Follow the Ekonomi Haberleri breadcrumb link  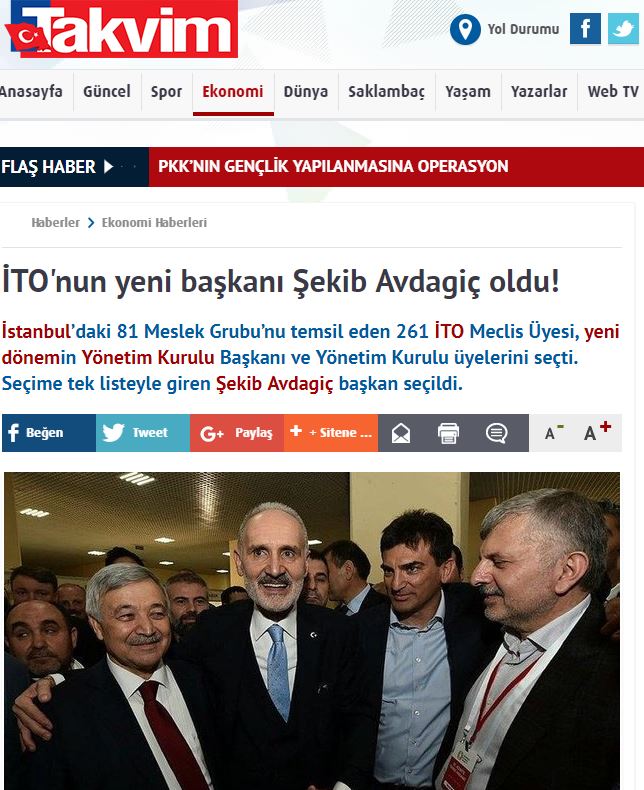(x=154, y=223)
